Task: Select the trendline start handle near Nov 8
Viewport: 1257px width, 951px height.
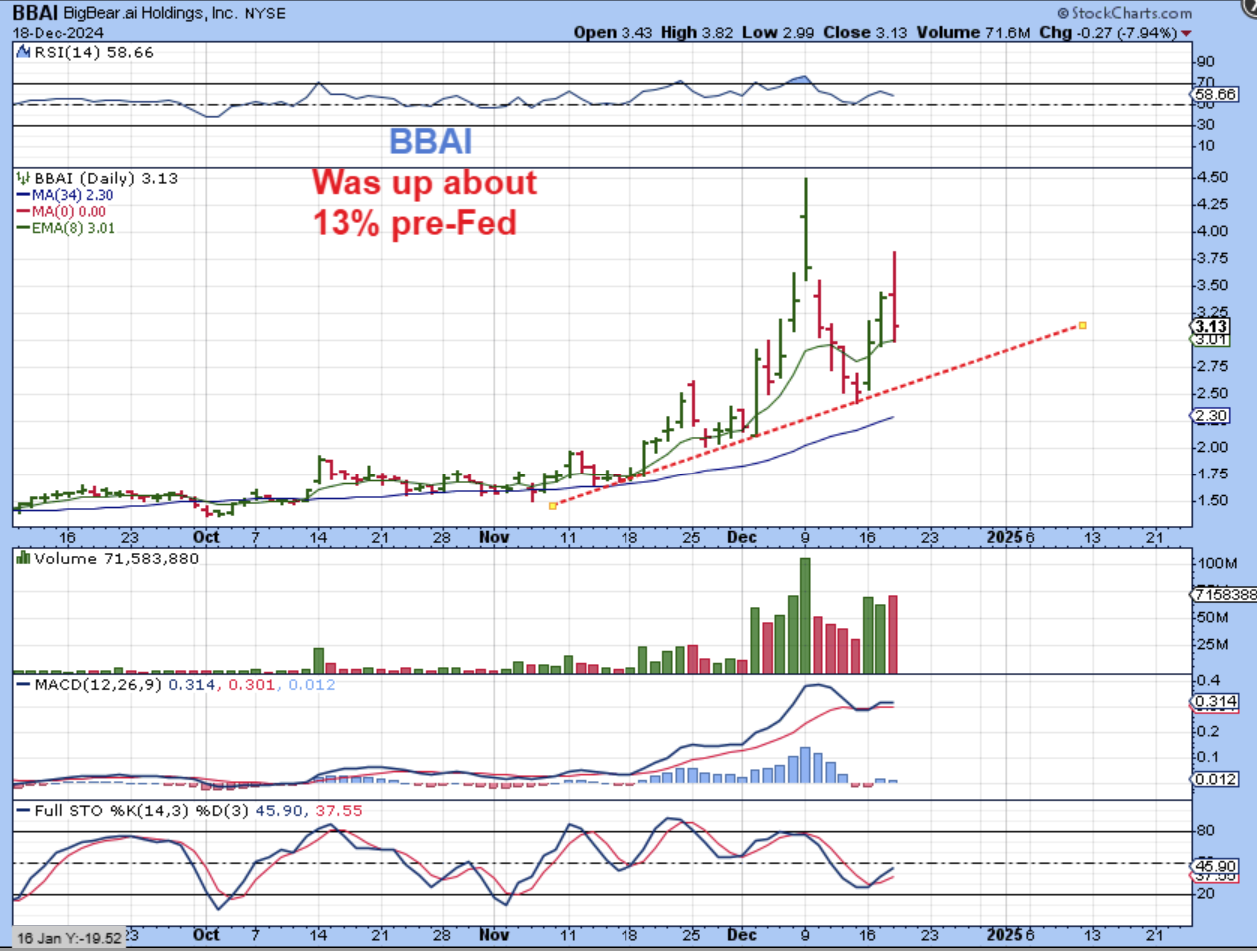Action: click(553, 506)
